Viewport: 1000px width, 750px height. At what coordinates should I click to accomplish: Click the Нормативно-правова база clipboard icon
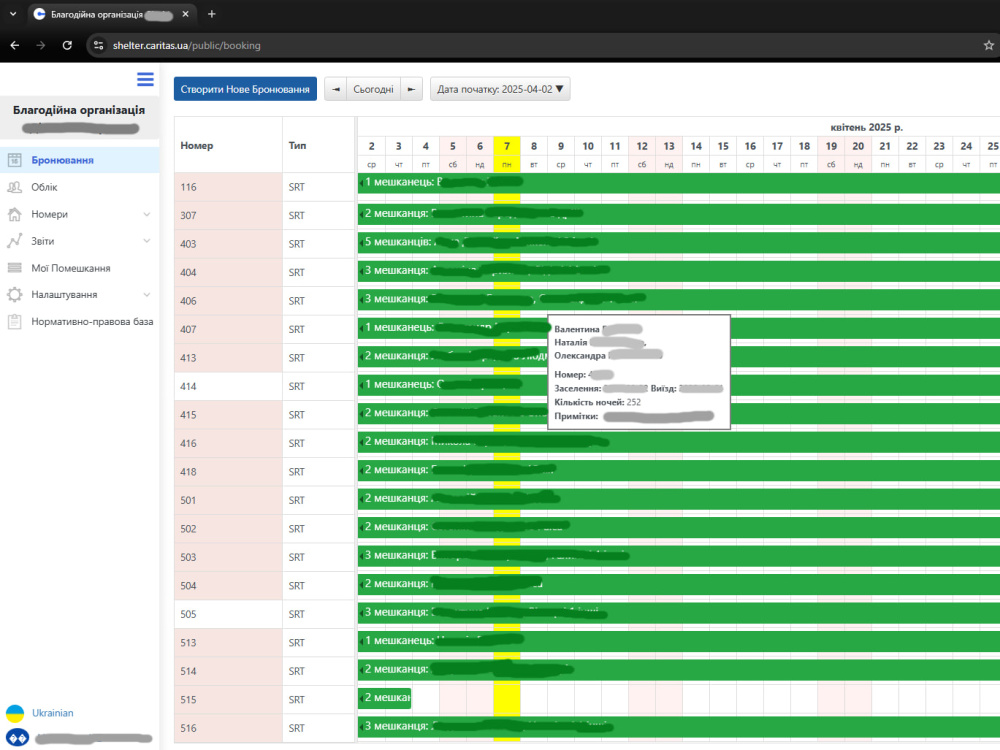coord(15,321)
